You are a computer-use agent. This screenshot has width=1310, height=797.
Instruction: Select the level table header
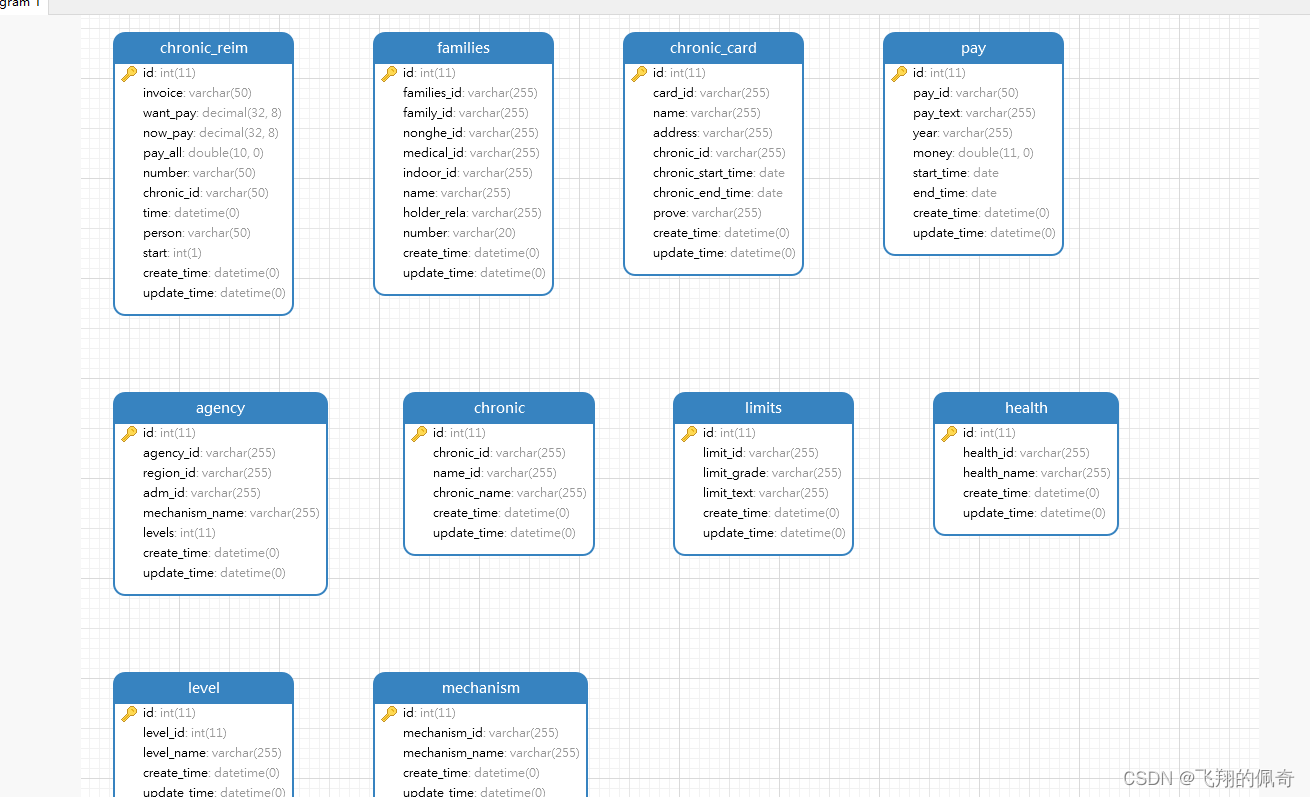pos(203,688)
